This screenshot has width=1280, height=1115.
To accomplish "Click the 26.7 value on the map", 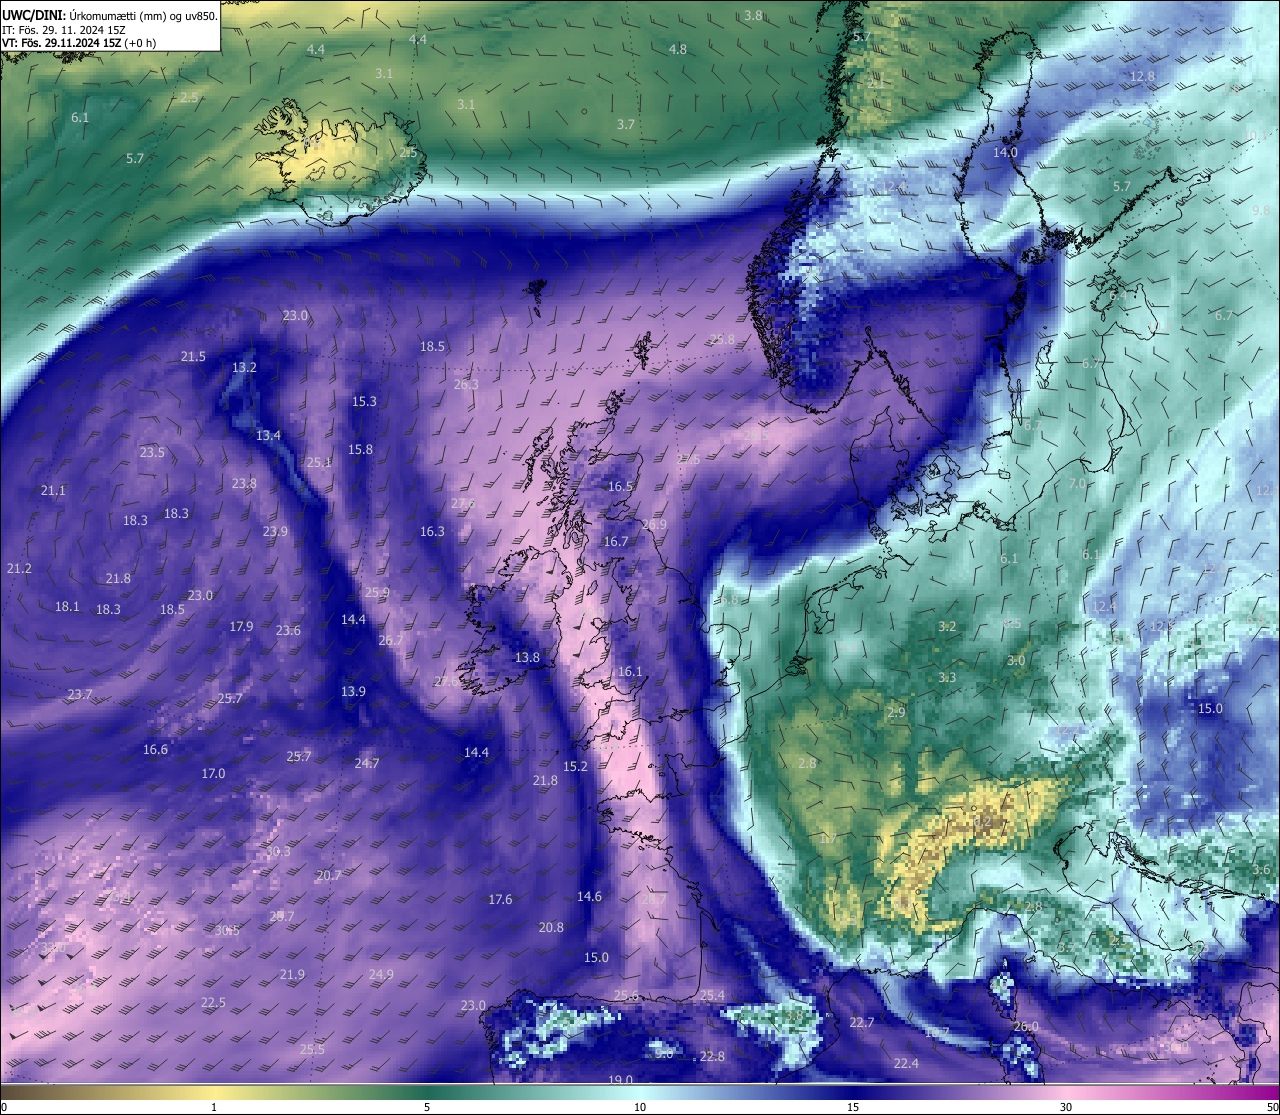I will [x=391, y=640].
